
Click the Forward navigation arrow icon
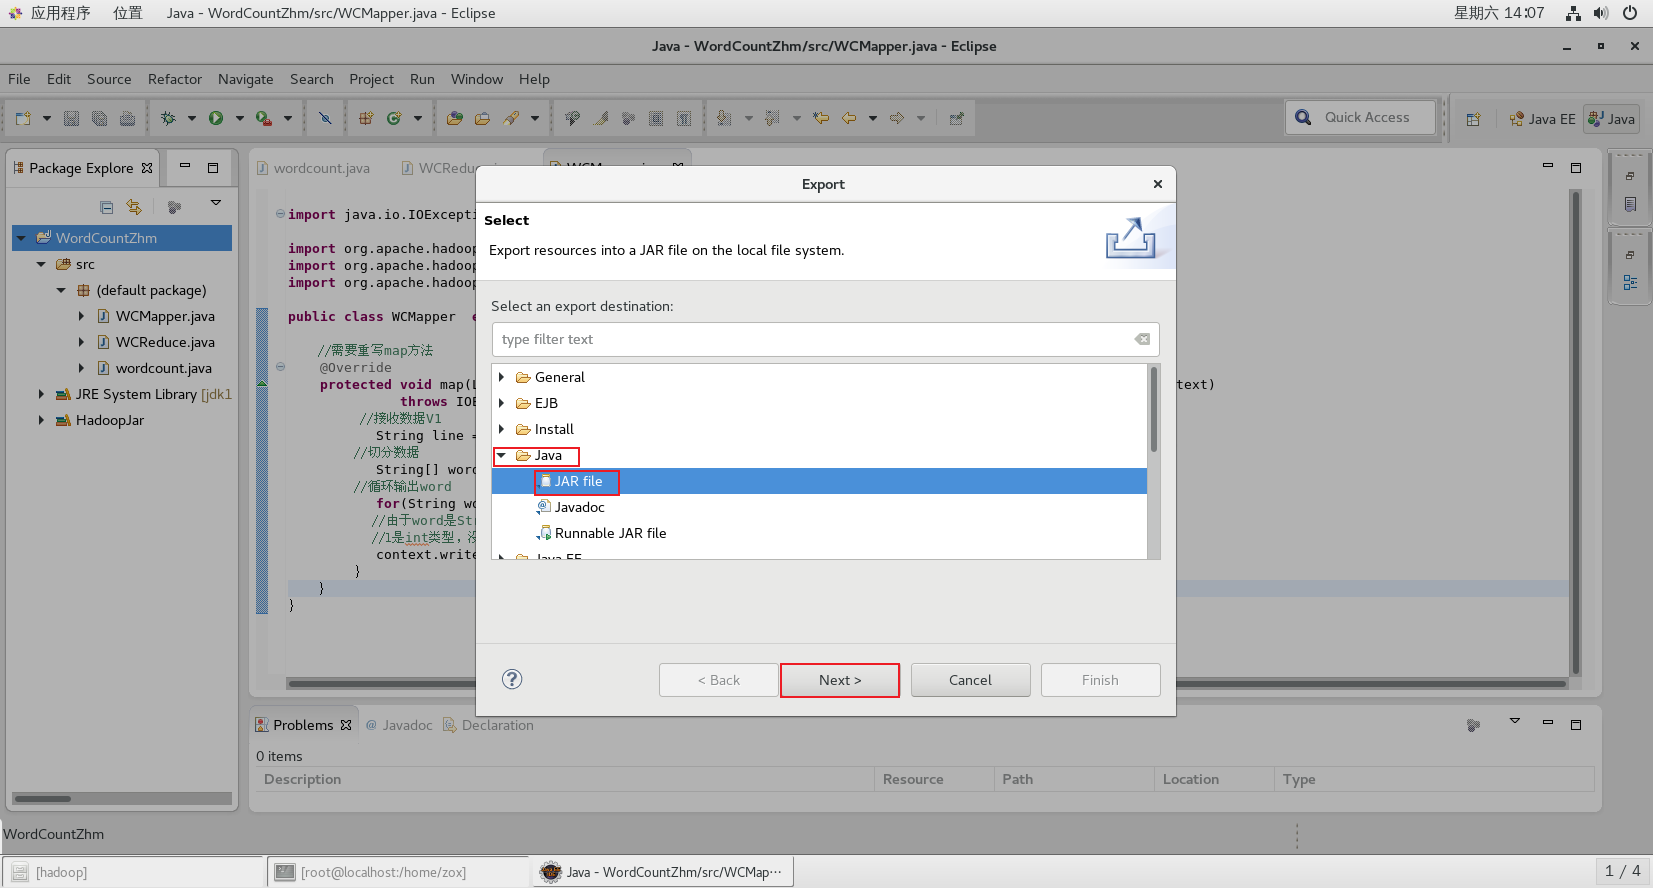pos(897,118)
